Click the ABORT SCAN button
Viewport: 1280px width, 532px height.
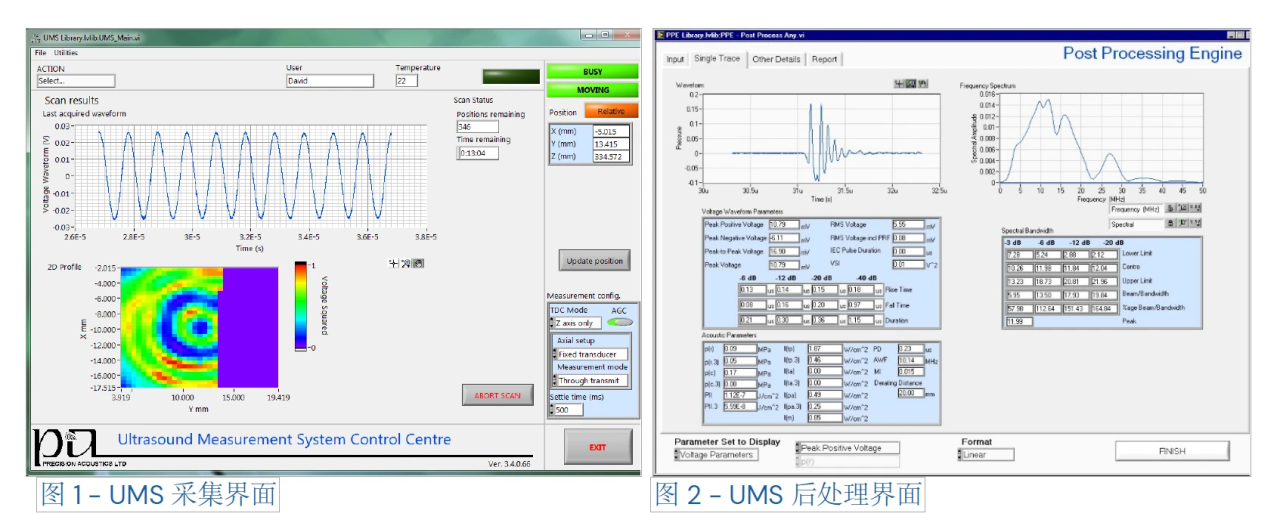[497, 395]
